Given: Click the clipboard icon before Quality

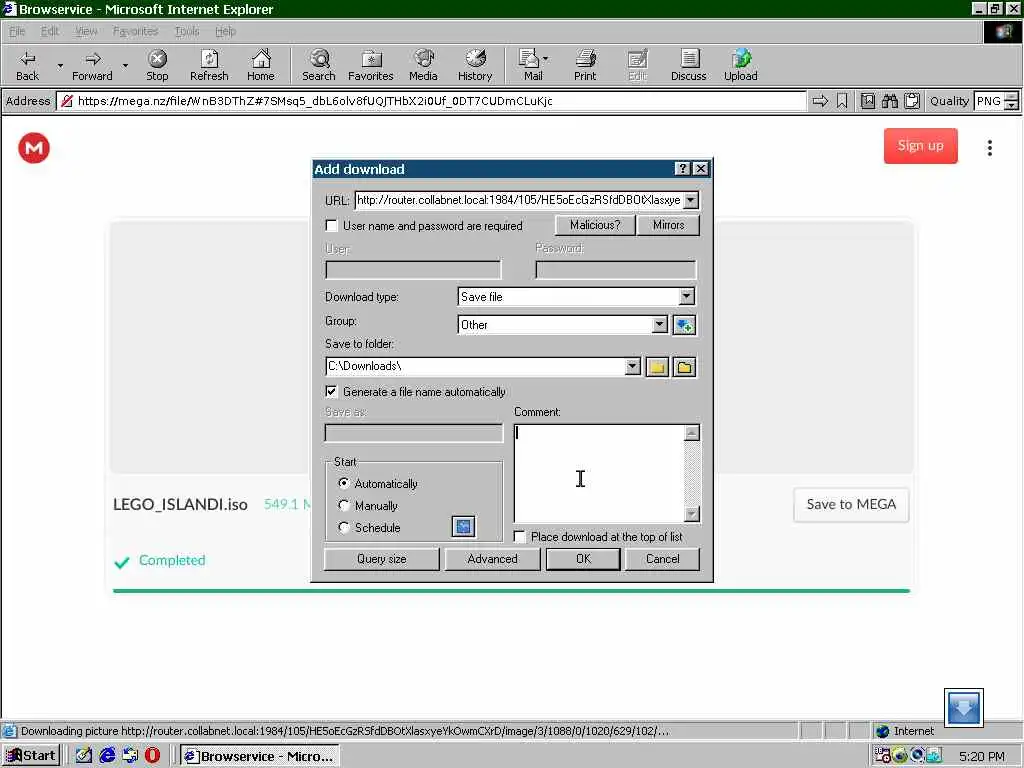Looking at the screenshot, I should [x=912, y=101].
